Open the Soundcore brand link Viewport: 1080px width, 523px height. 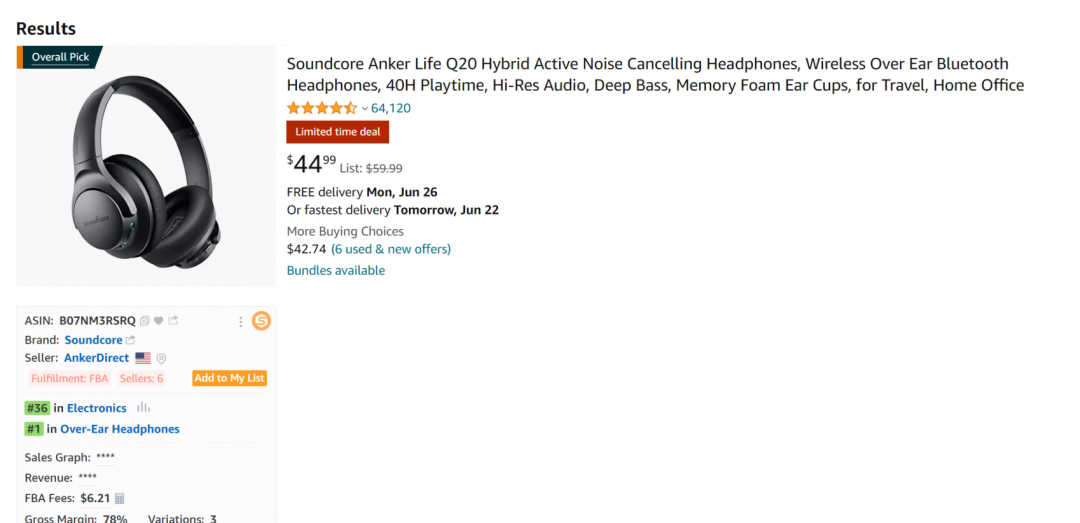click(93, 340)
